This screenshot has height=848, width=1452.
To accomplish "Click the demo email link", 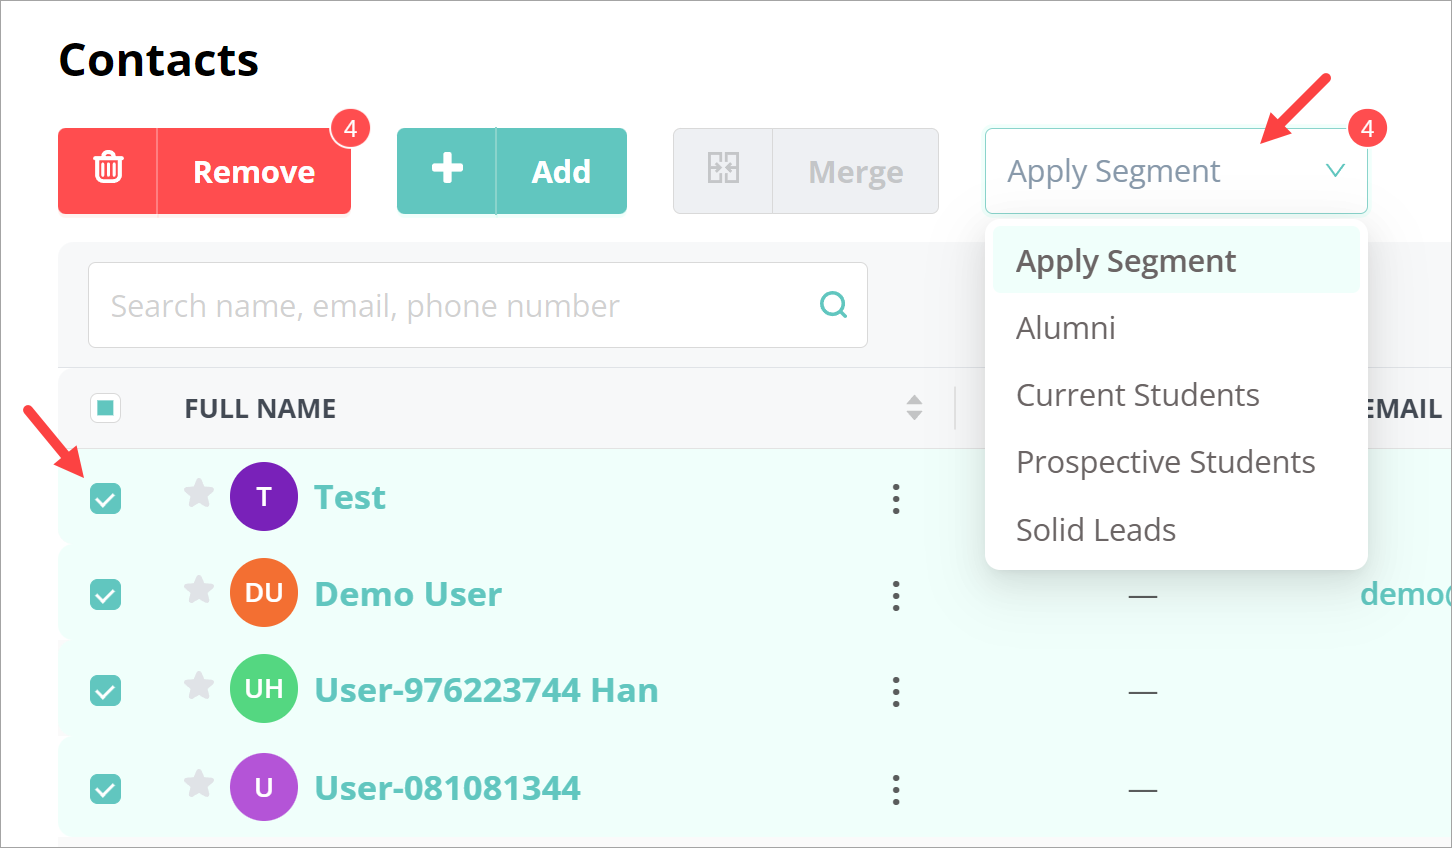I will pyautogui.click(x=1405, y=594).
